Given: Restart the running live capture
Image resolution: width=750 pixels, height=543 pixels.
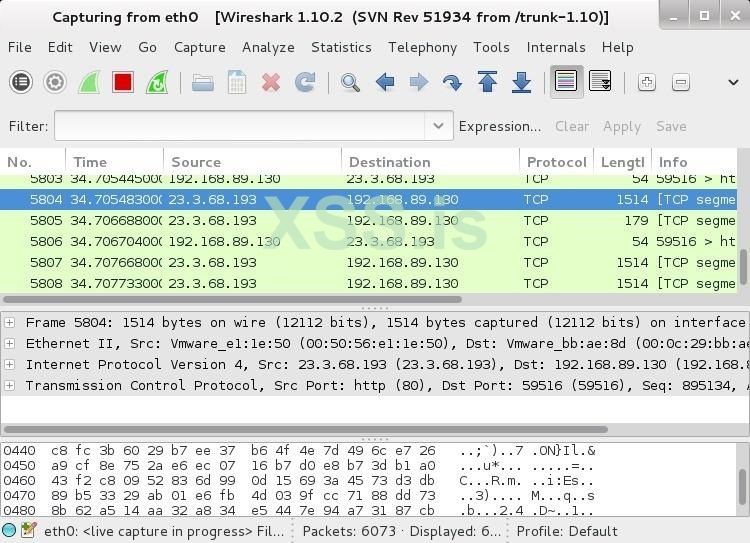Looking at the screenshot, I should (157, 82).
